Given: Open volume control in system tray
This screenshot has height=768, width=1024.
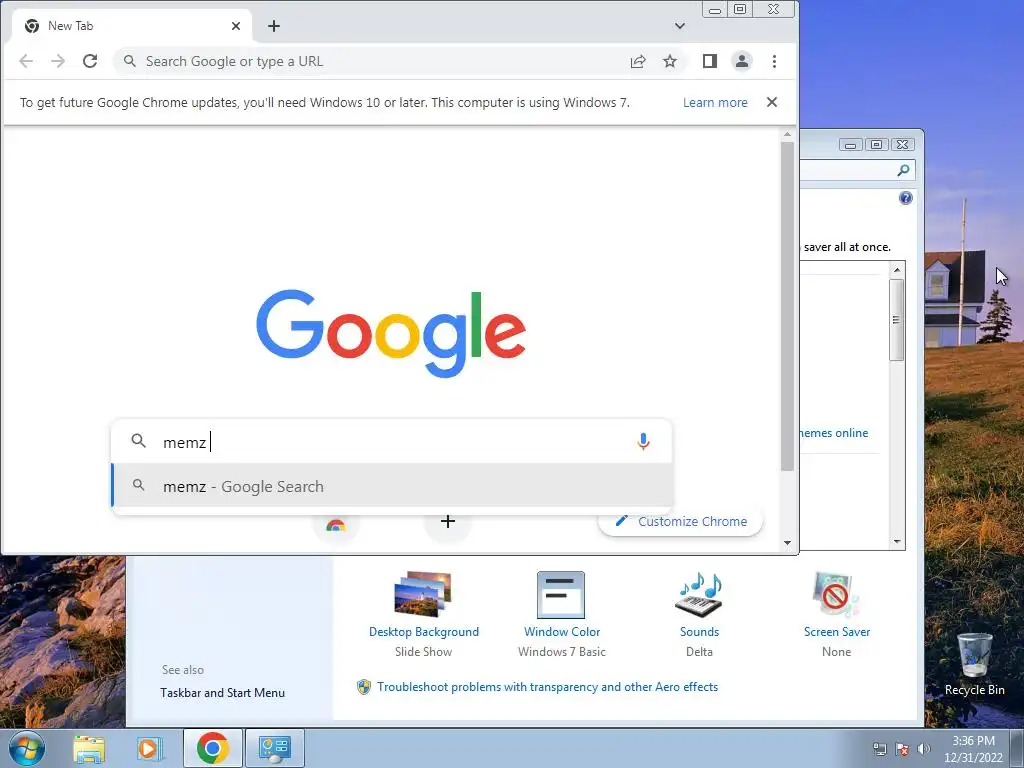Looking at the screenshot, I should point(923,749).
